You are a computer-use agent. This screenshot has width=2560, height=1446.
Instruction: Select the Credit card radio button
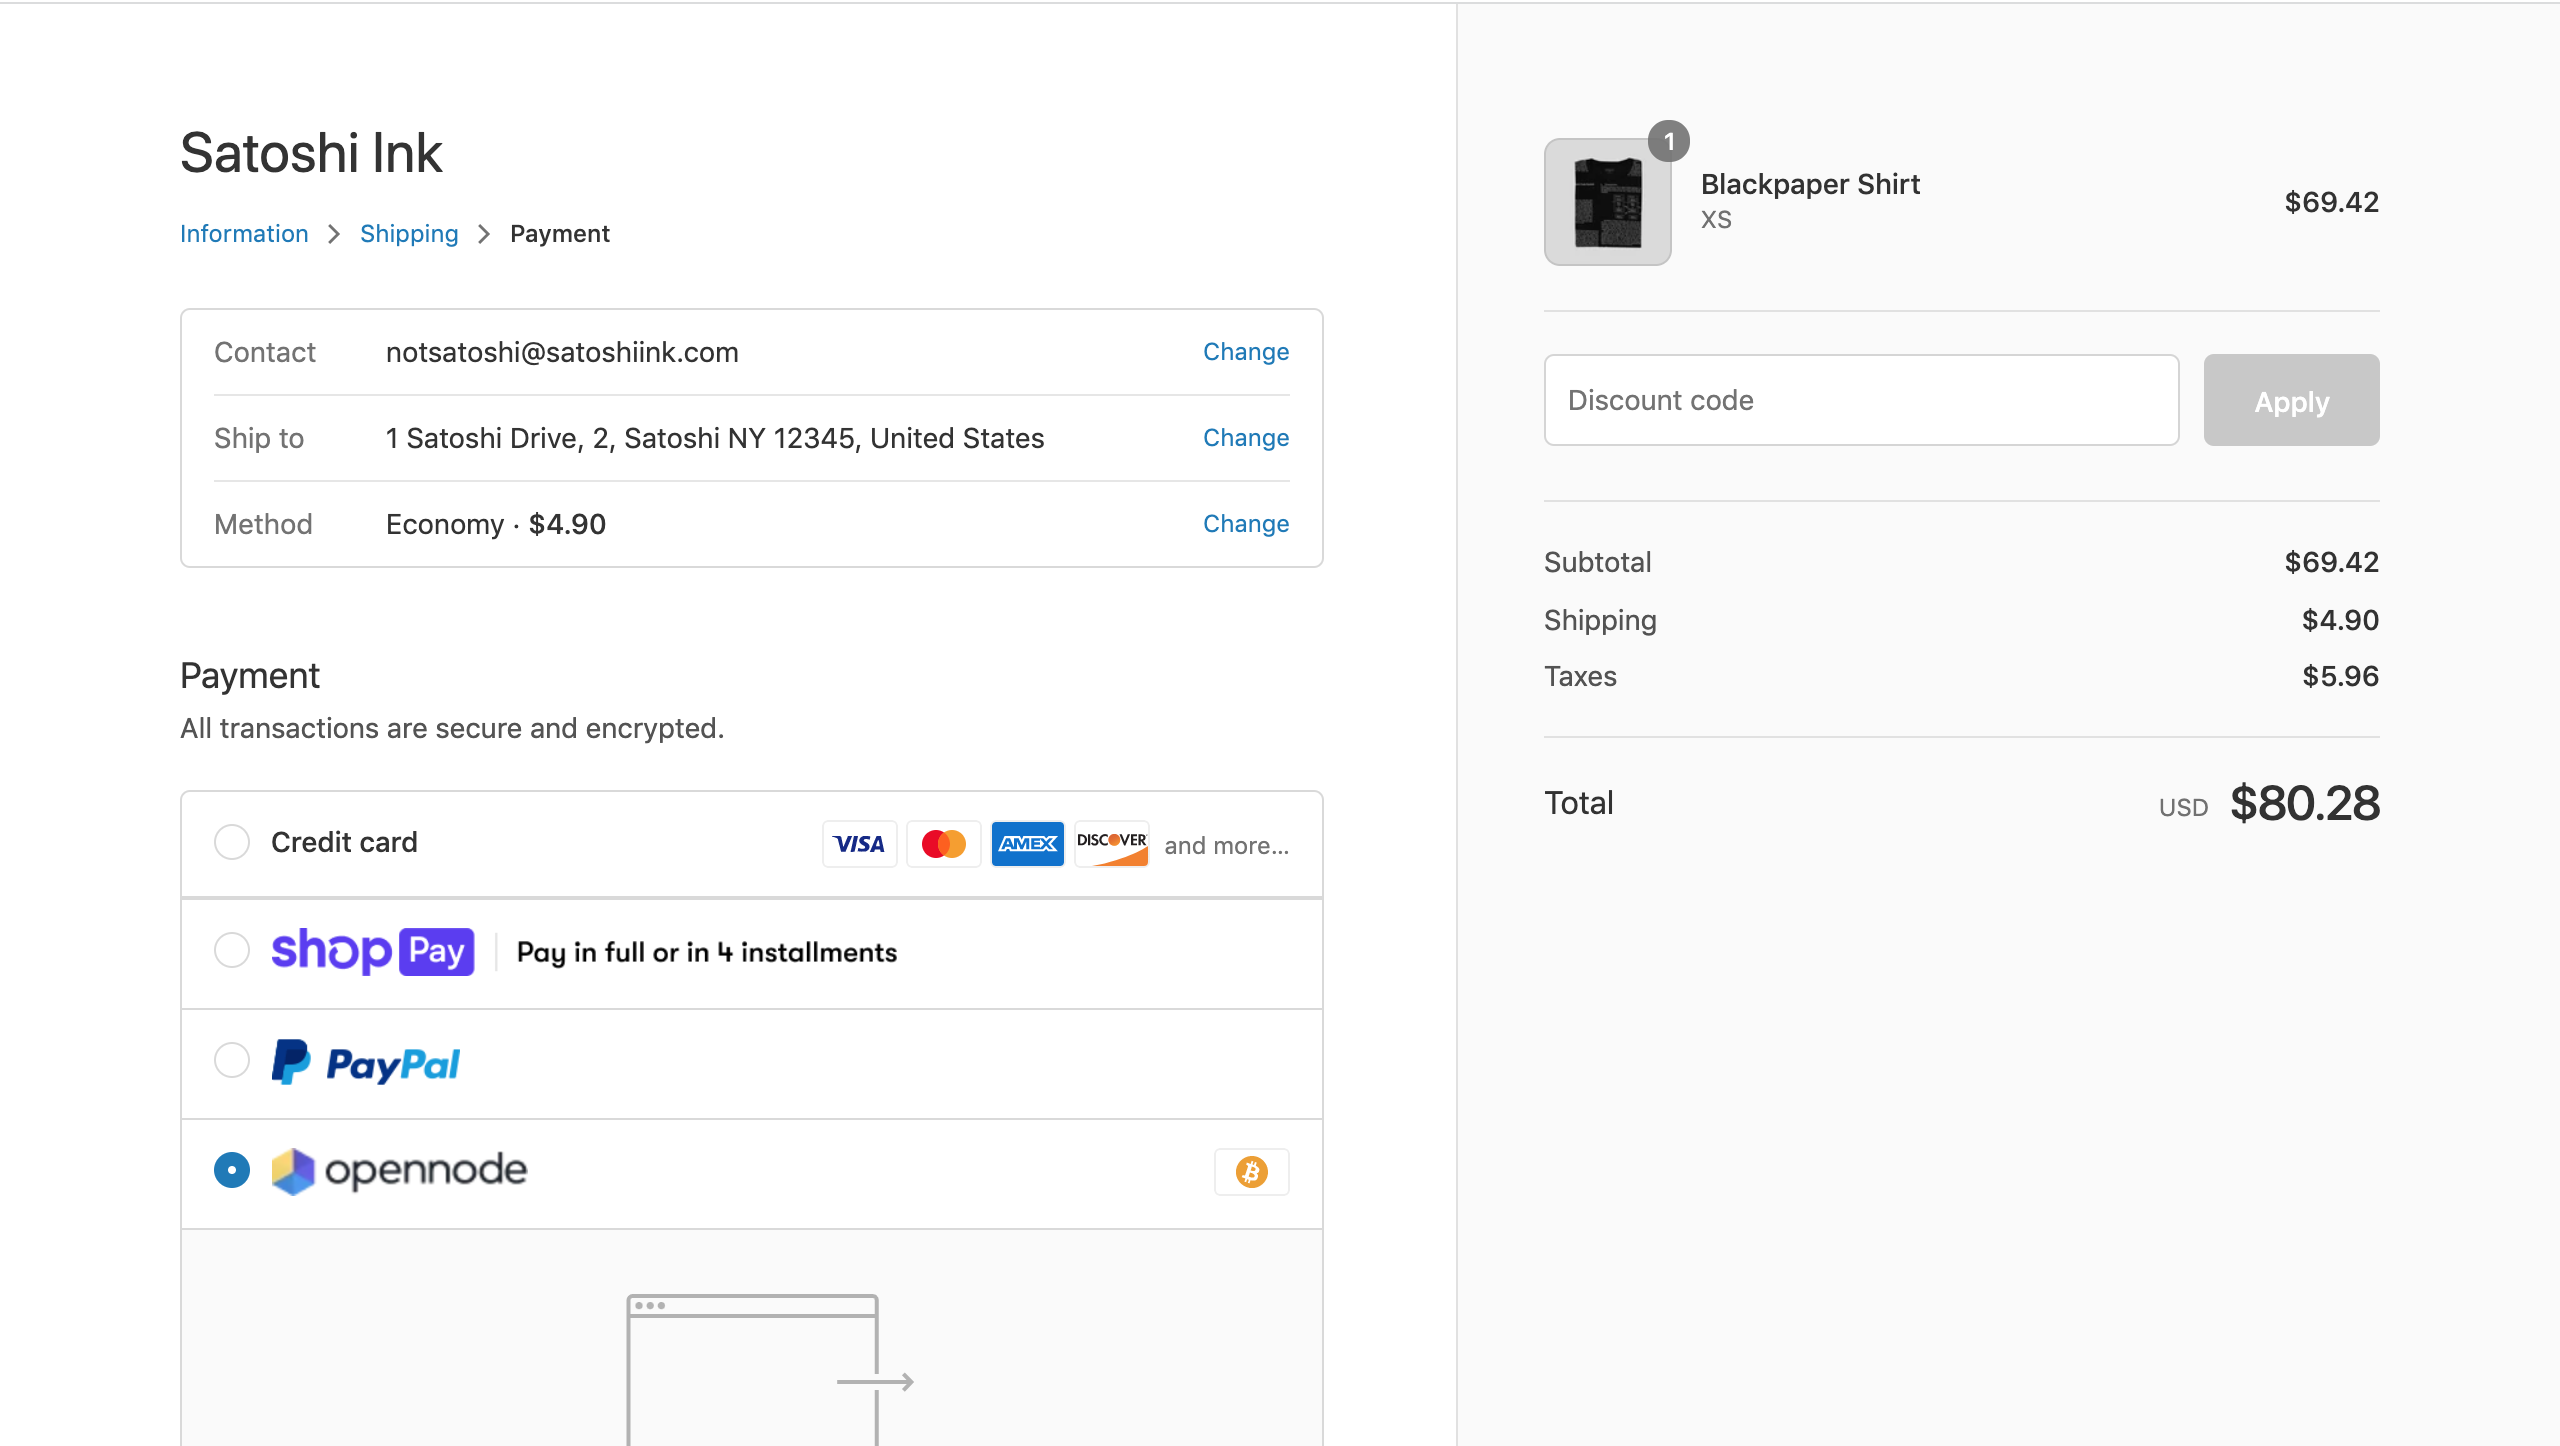tap(232, 842)
